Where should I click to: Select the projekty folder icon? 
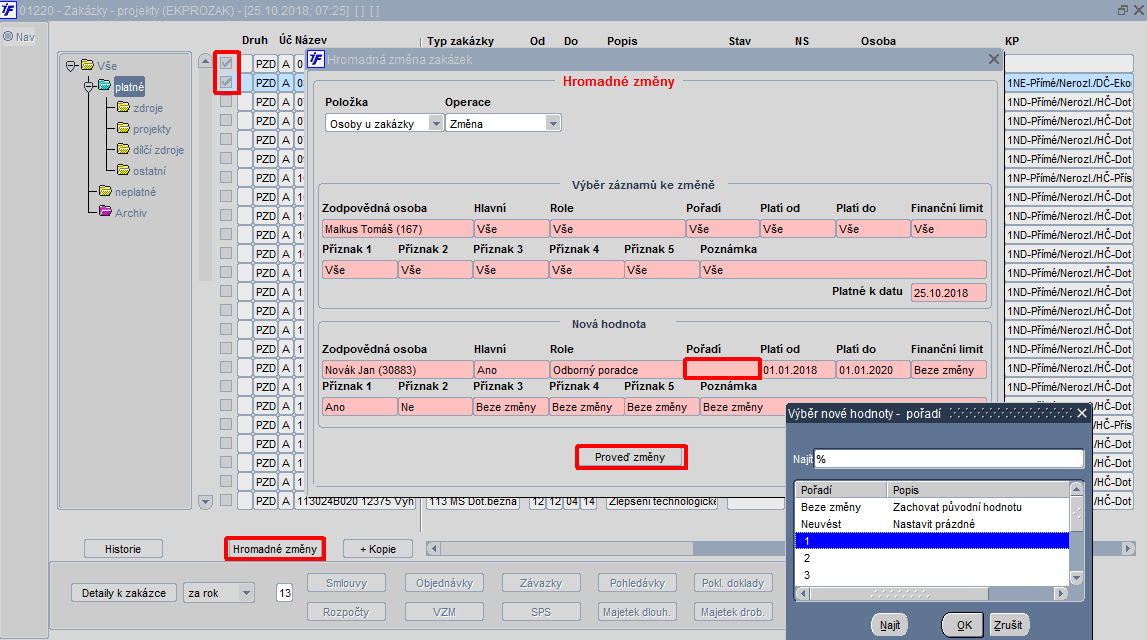[x=123, y=128]
